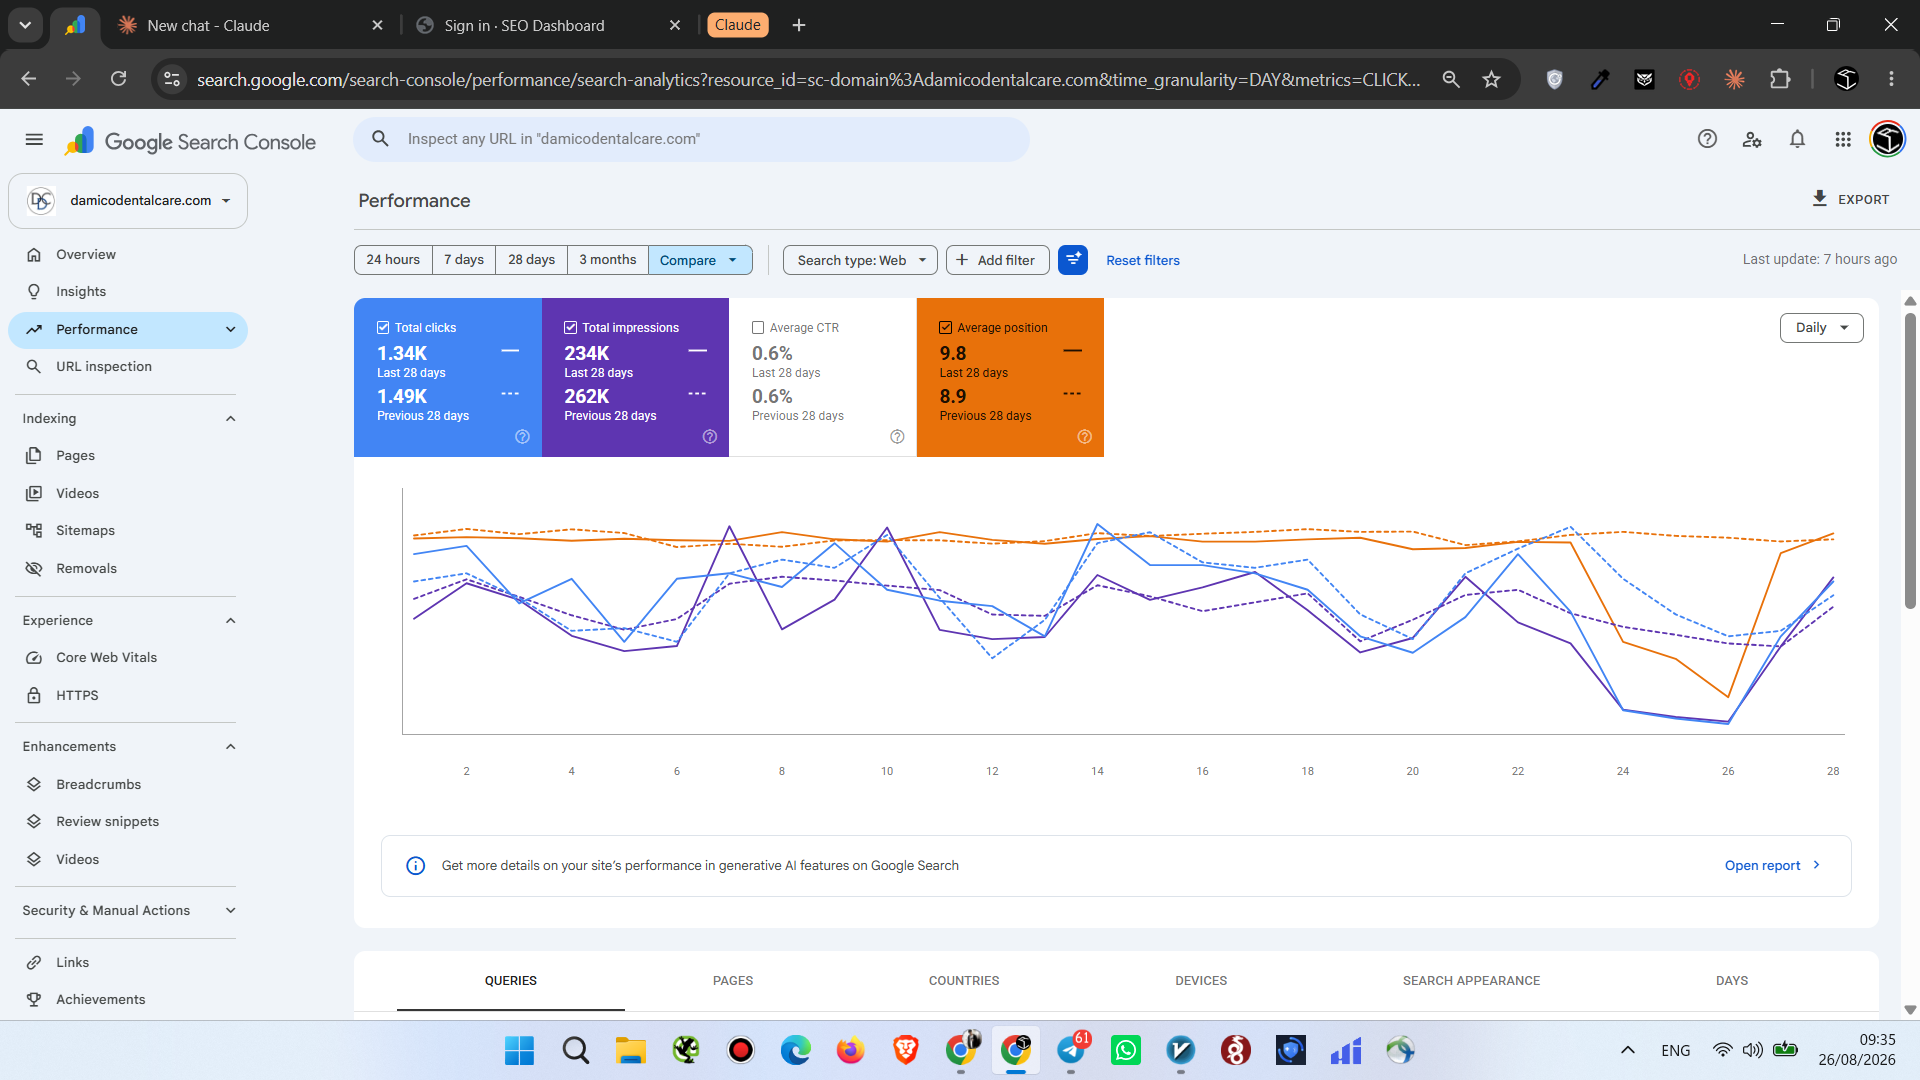1920x1080 pixels.
Task: Open URL inspection in the sidebar
Action: [128, 367]
